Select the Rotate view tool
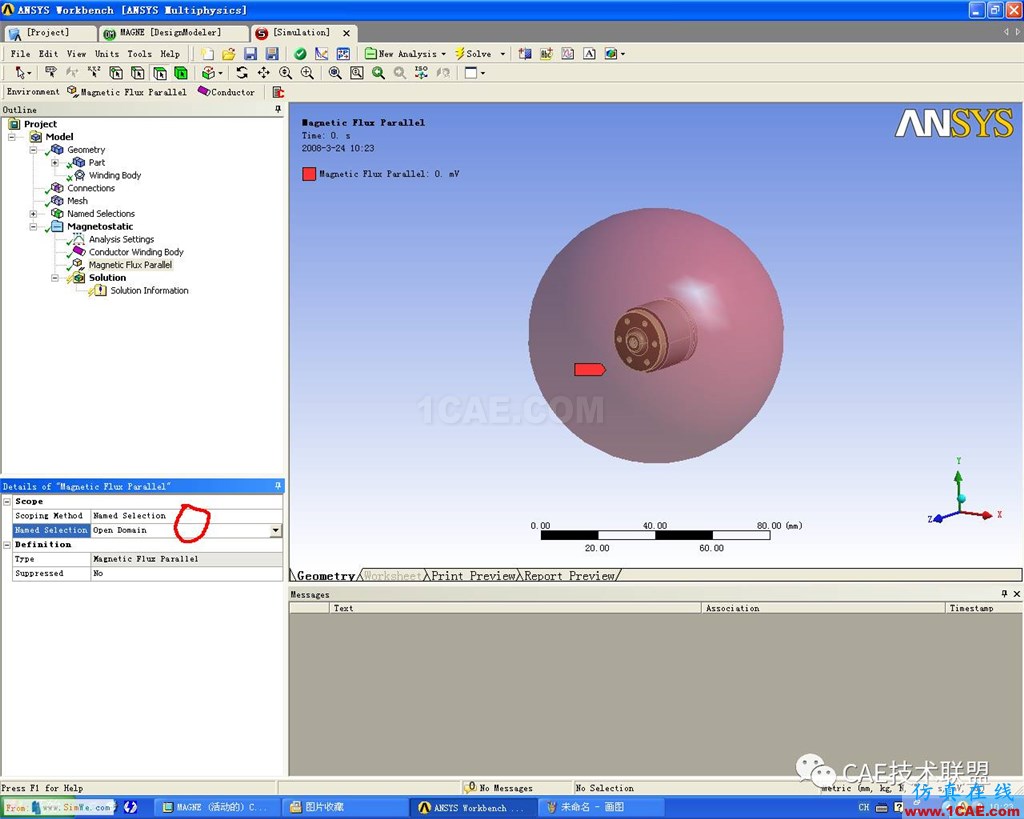 pos(242,72)
